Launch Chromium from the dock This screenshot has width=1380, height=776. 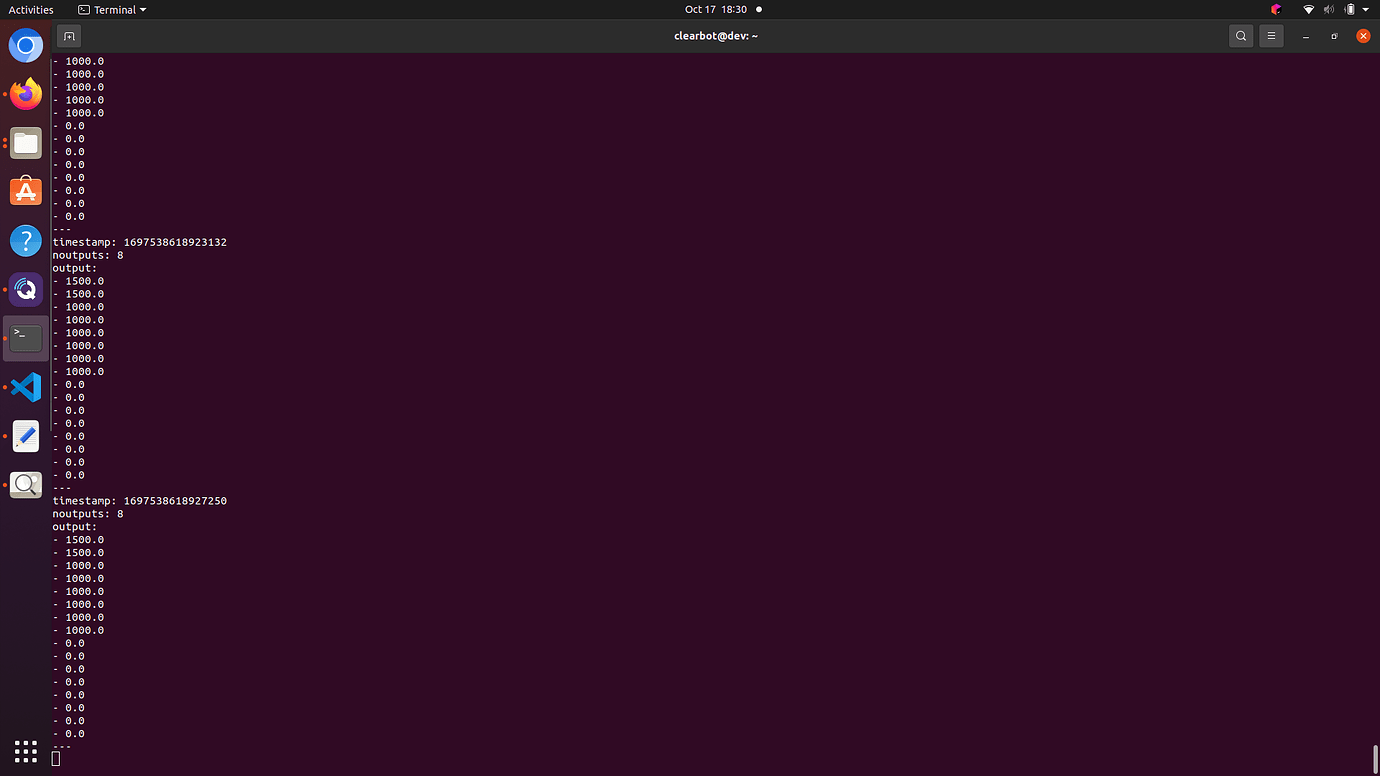(x=26, y=46)
